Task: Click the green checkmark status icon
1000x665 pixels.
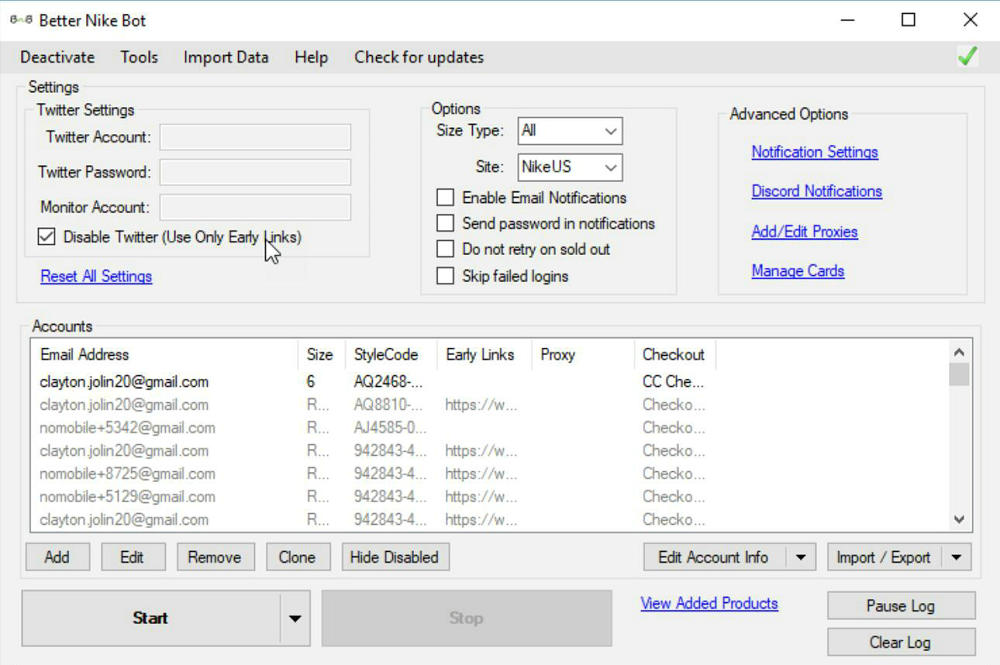Action: tap(967, 56)
